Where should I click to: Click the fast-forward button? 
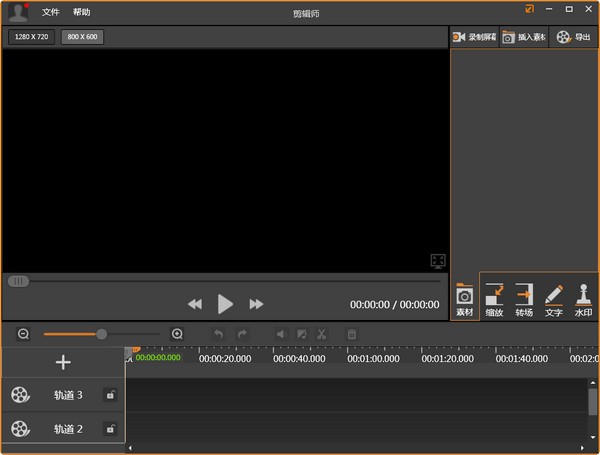(256, 304)
